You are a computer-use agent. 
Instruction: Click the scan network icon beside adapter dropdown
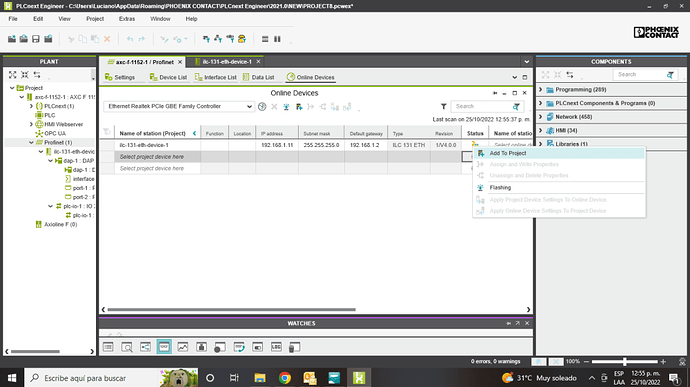coord(262,107)
